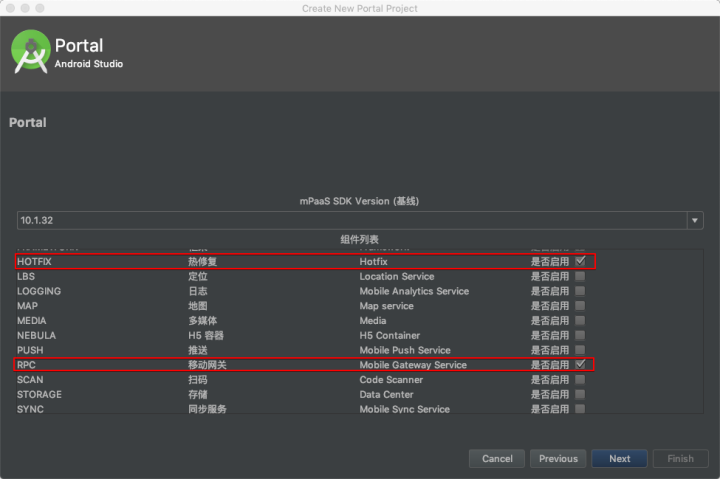Enable the LOGGING Mobile Analytics Service checkbox
The image size is (720, 479).
(x=580, y=291)
